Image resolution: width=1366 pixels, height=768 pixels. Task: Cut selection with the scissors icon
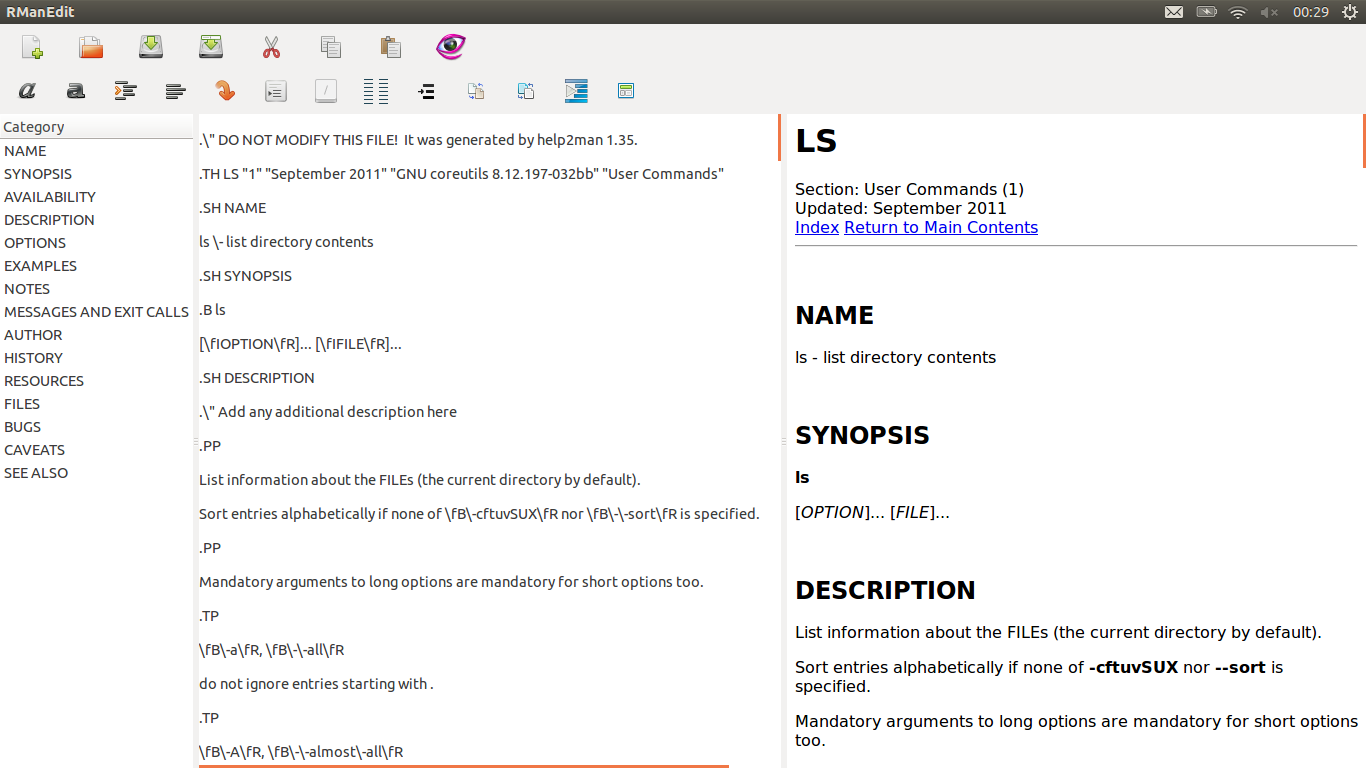[271, 47]
